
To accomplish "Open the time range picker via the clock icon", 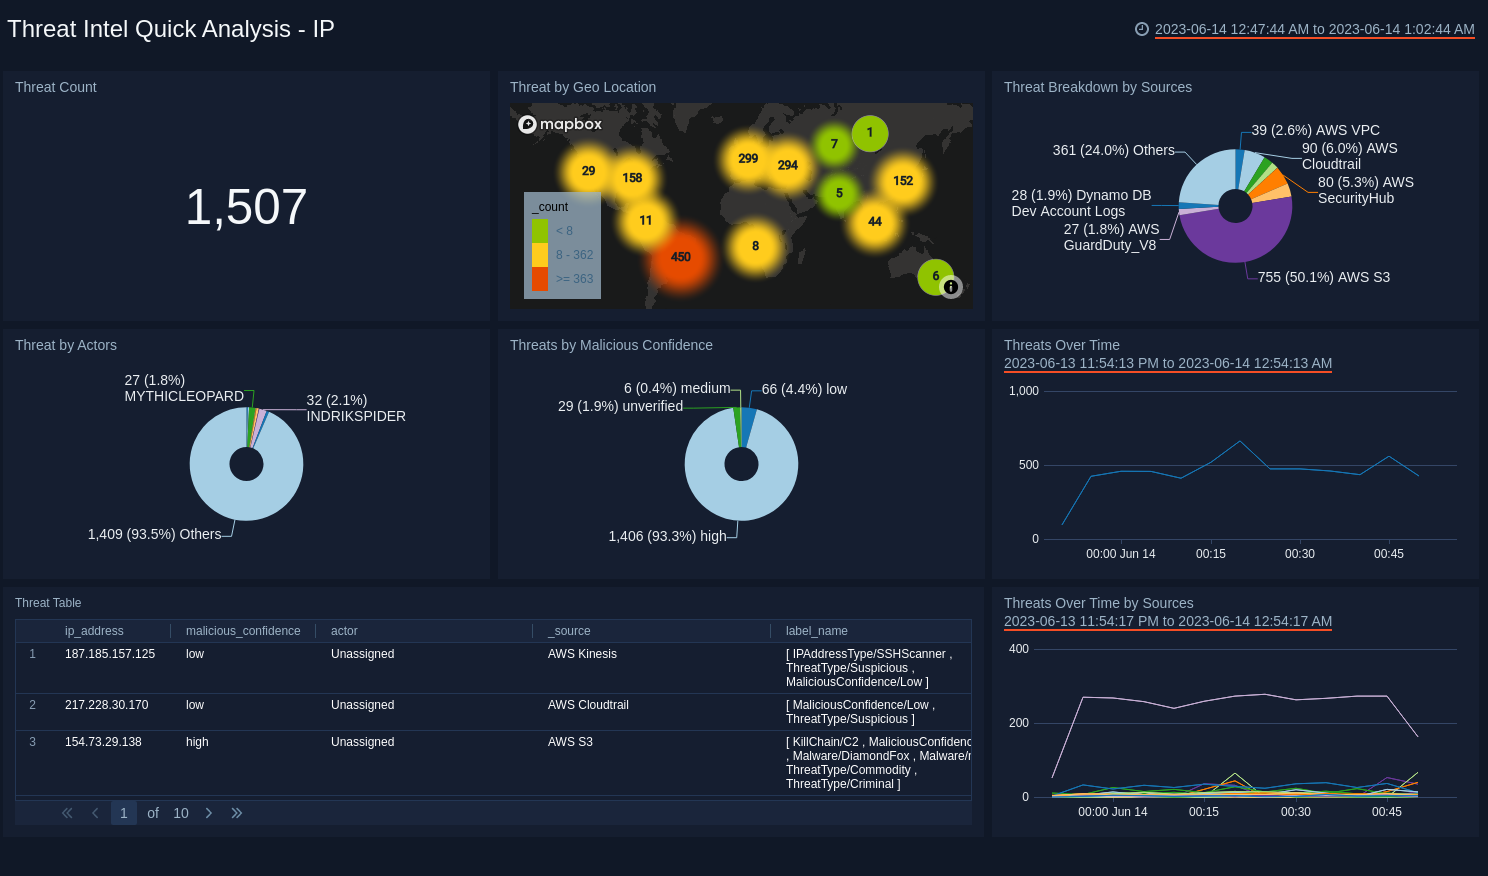I will pyautogui.click(x=1142, y=29).
